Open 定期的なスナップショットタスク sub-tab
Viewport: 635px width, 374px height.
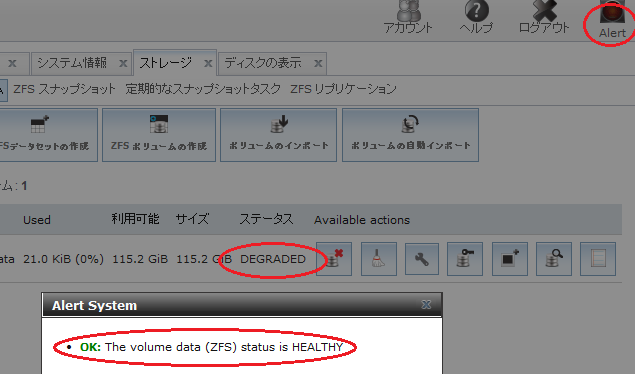(x=203, y=89)
